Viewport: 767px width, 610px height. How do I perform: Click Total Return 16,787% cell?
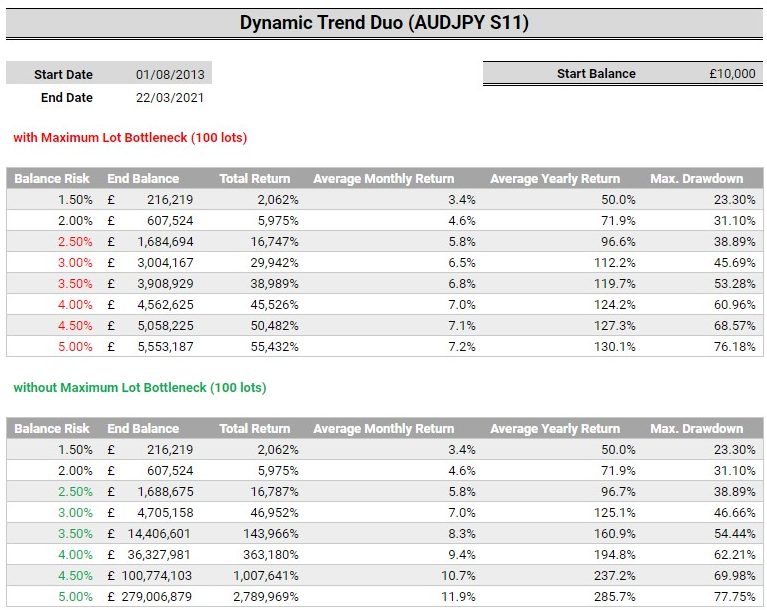[274, 492]
